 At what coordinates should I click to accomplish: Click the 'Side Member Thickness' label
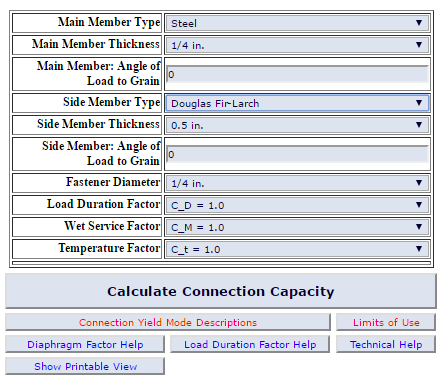(x=99, y=124)
